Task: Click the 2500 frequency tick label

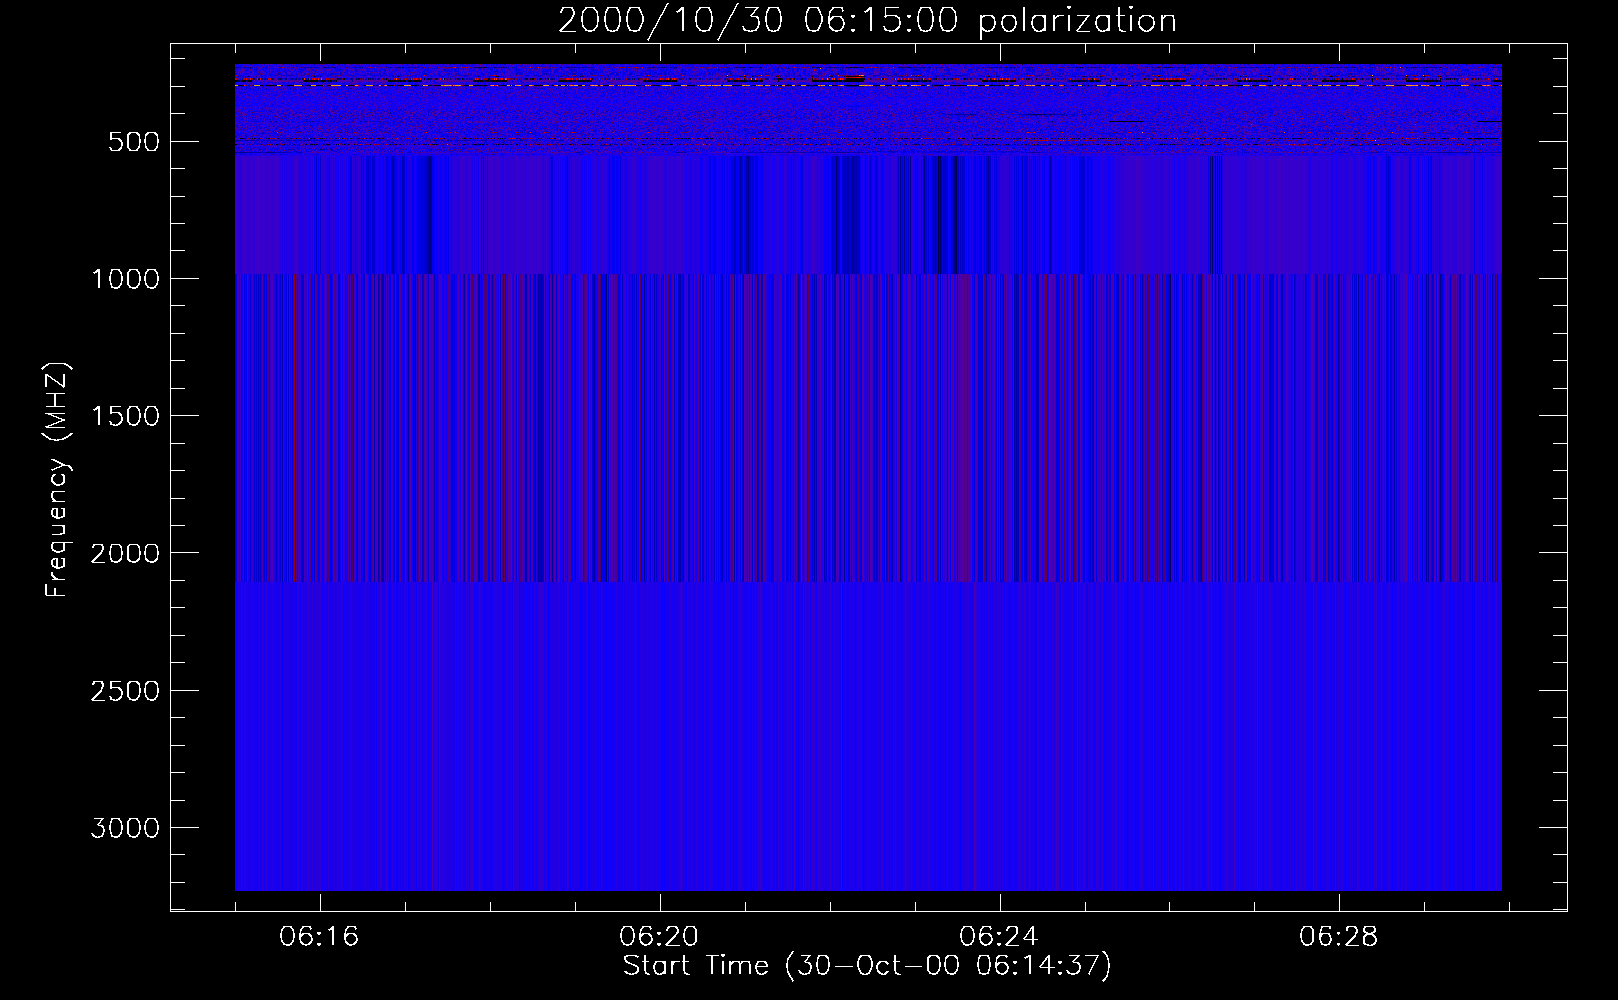Action: coord(125,691)
